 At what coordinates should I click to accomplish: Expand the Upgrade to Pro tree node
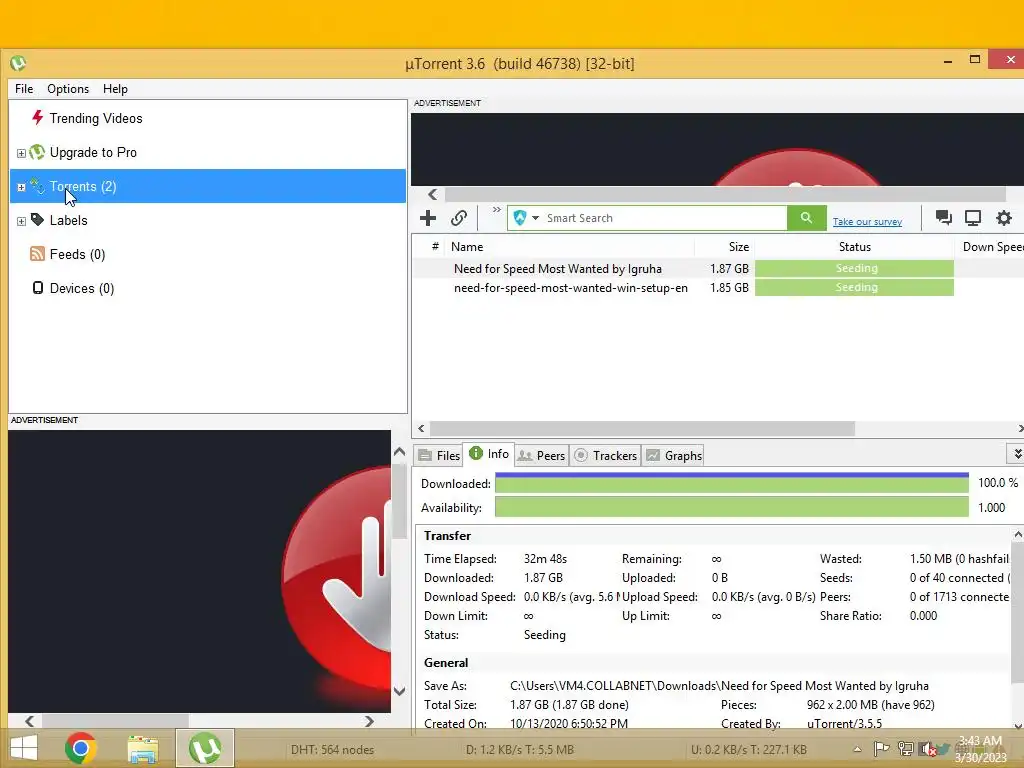pos(21,153)
